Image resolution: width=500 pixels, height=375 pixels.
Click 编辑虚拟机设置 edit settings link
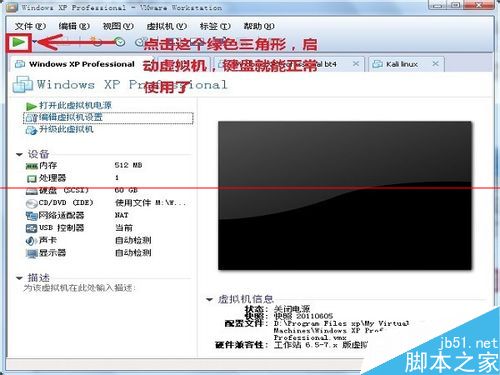[x=71, y=117]
